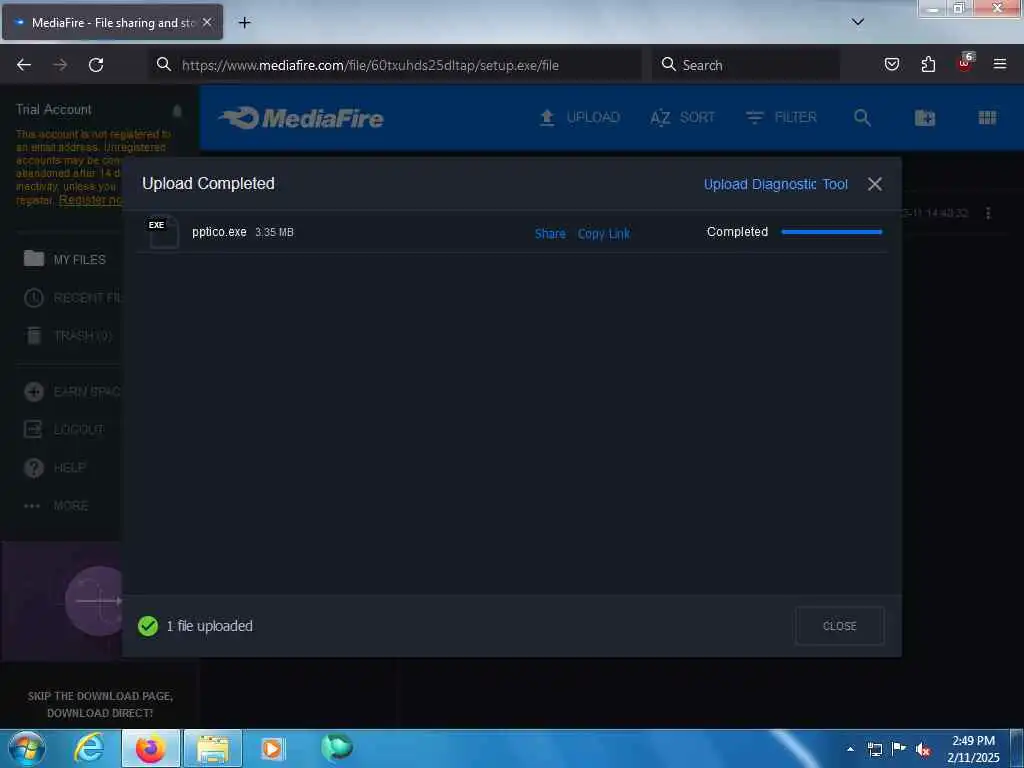Open Windows Media Player taskbar icon
1024x768 pixels.
[x=272, y=748]
